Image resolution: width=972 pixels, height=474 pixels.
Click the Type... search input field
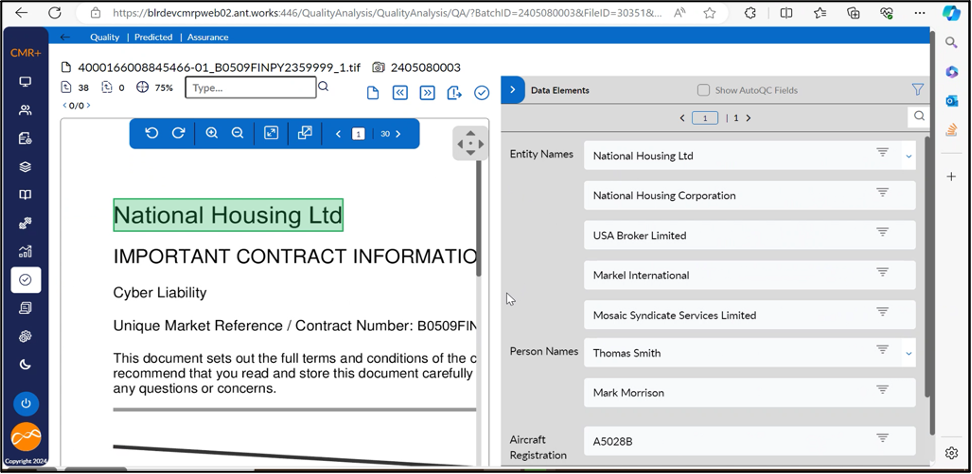(250, 87)
